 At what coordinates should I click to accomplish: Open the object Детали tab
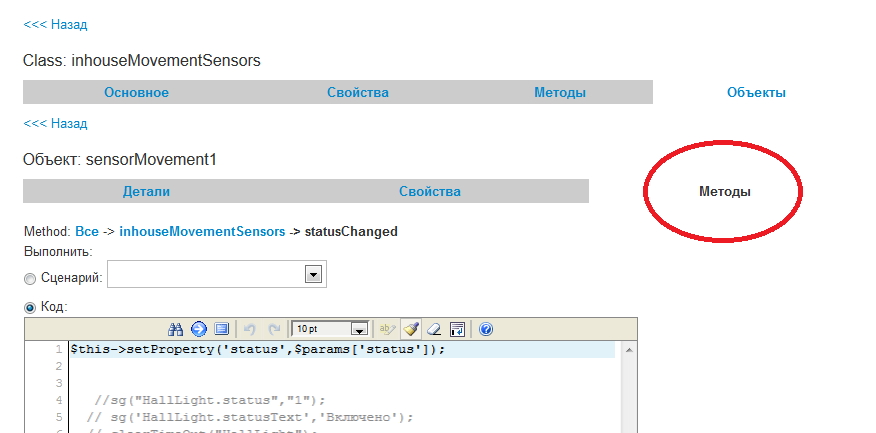point(146,192)
